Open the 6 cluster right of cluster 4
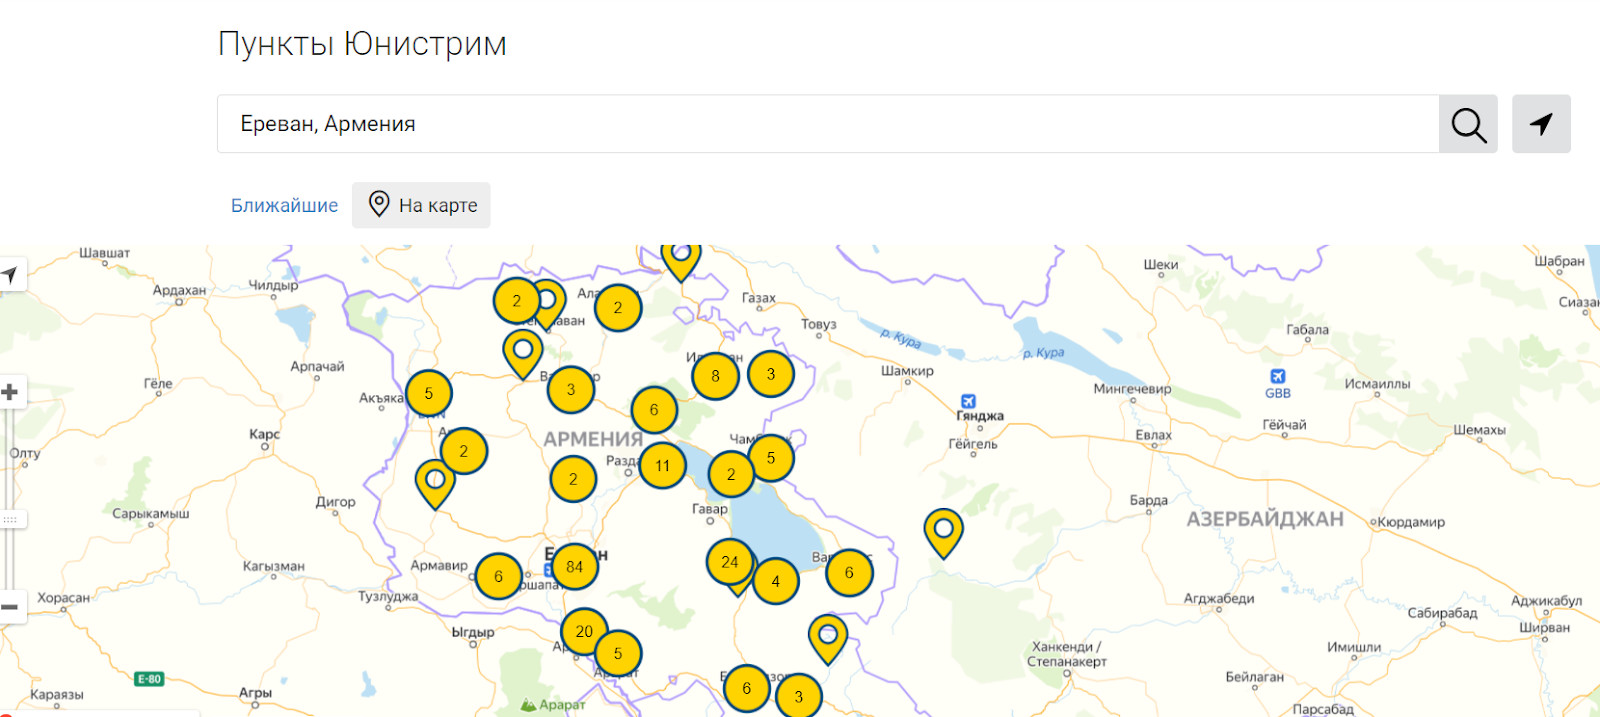1600x717 pixels. click(x=849, y=573)
